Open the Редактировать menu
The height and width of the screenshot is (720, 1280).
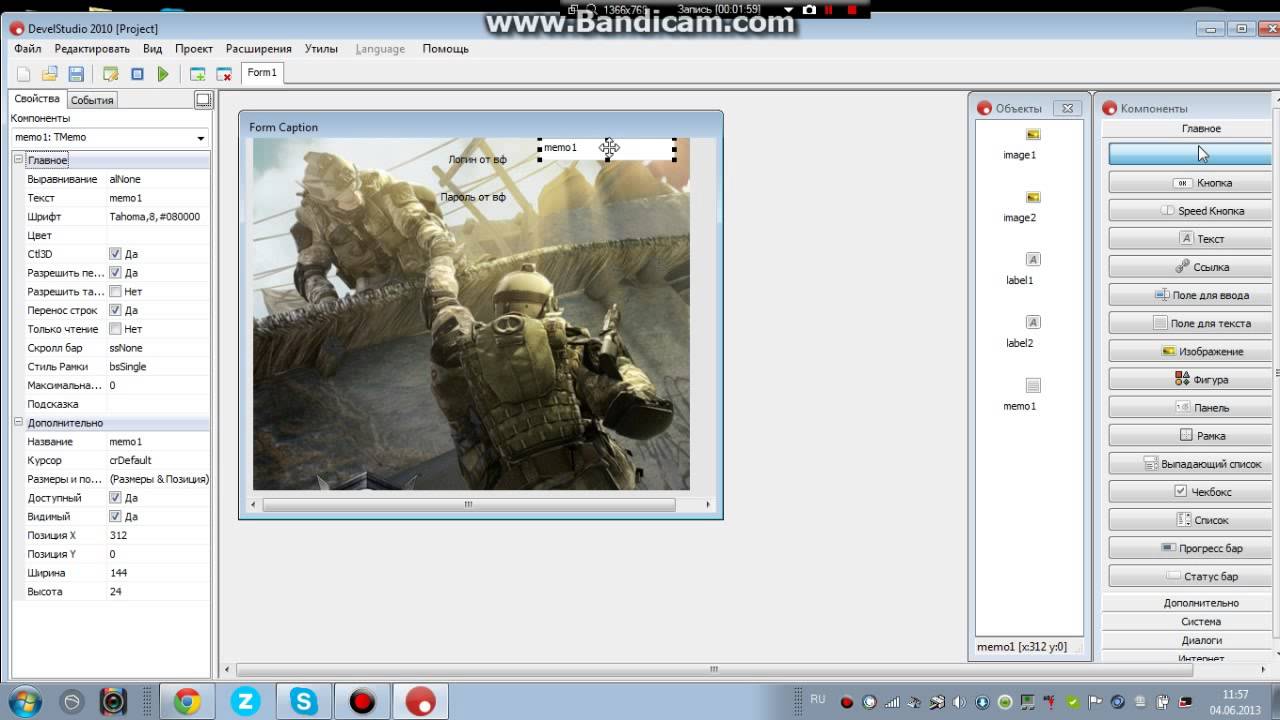tap(92, 48)
